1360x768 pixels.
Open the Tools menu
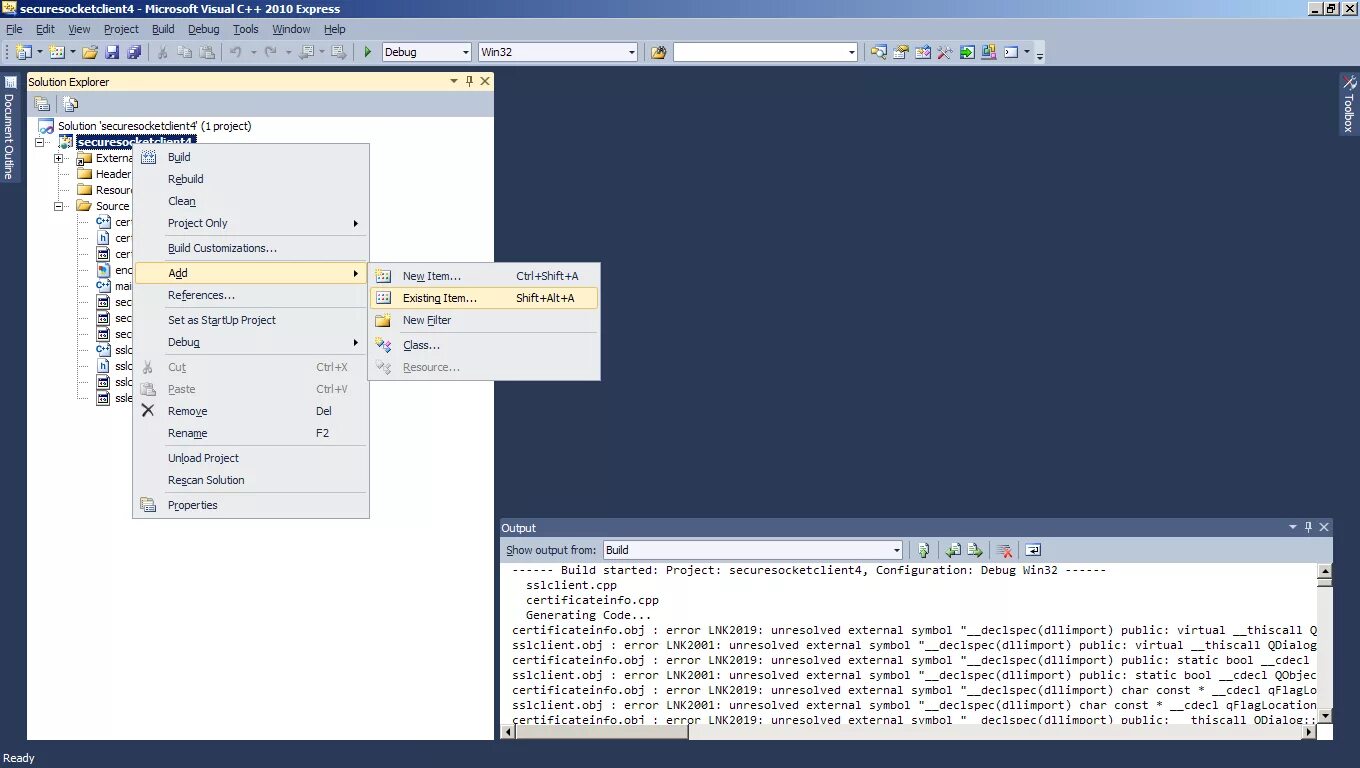[245, 29]
